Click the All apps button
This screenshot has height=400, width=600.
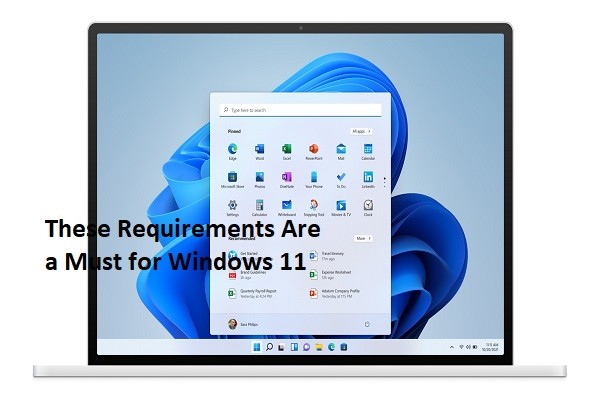pos(361,131)
